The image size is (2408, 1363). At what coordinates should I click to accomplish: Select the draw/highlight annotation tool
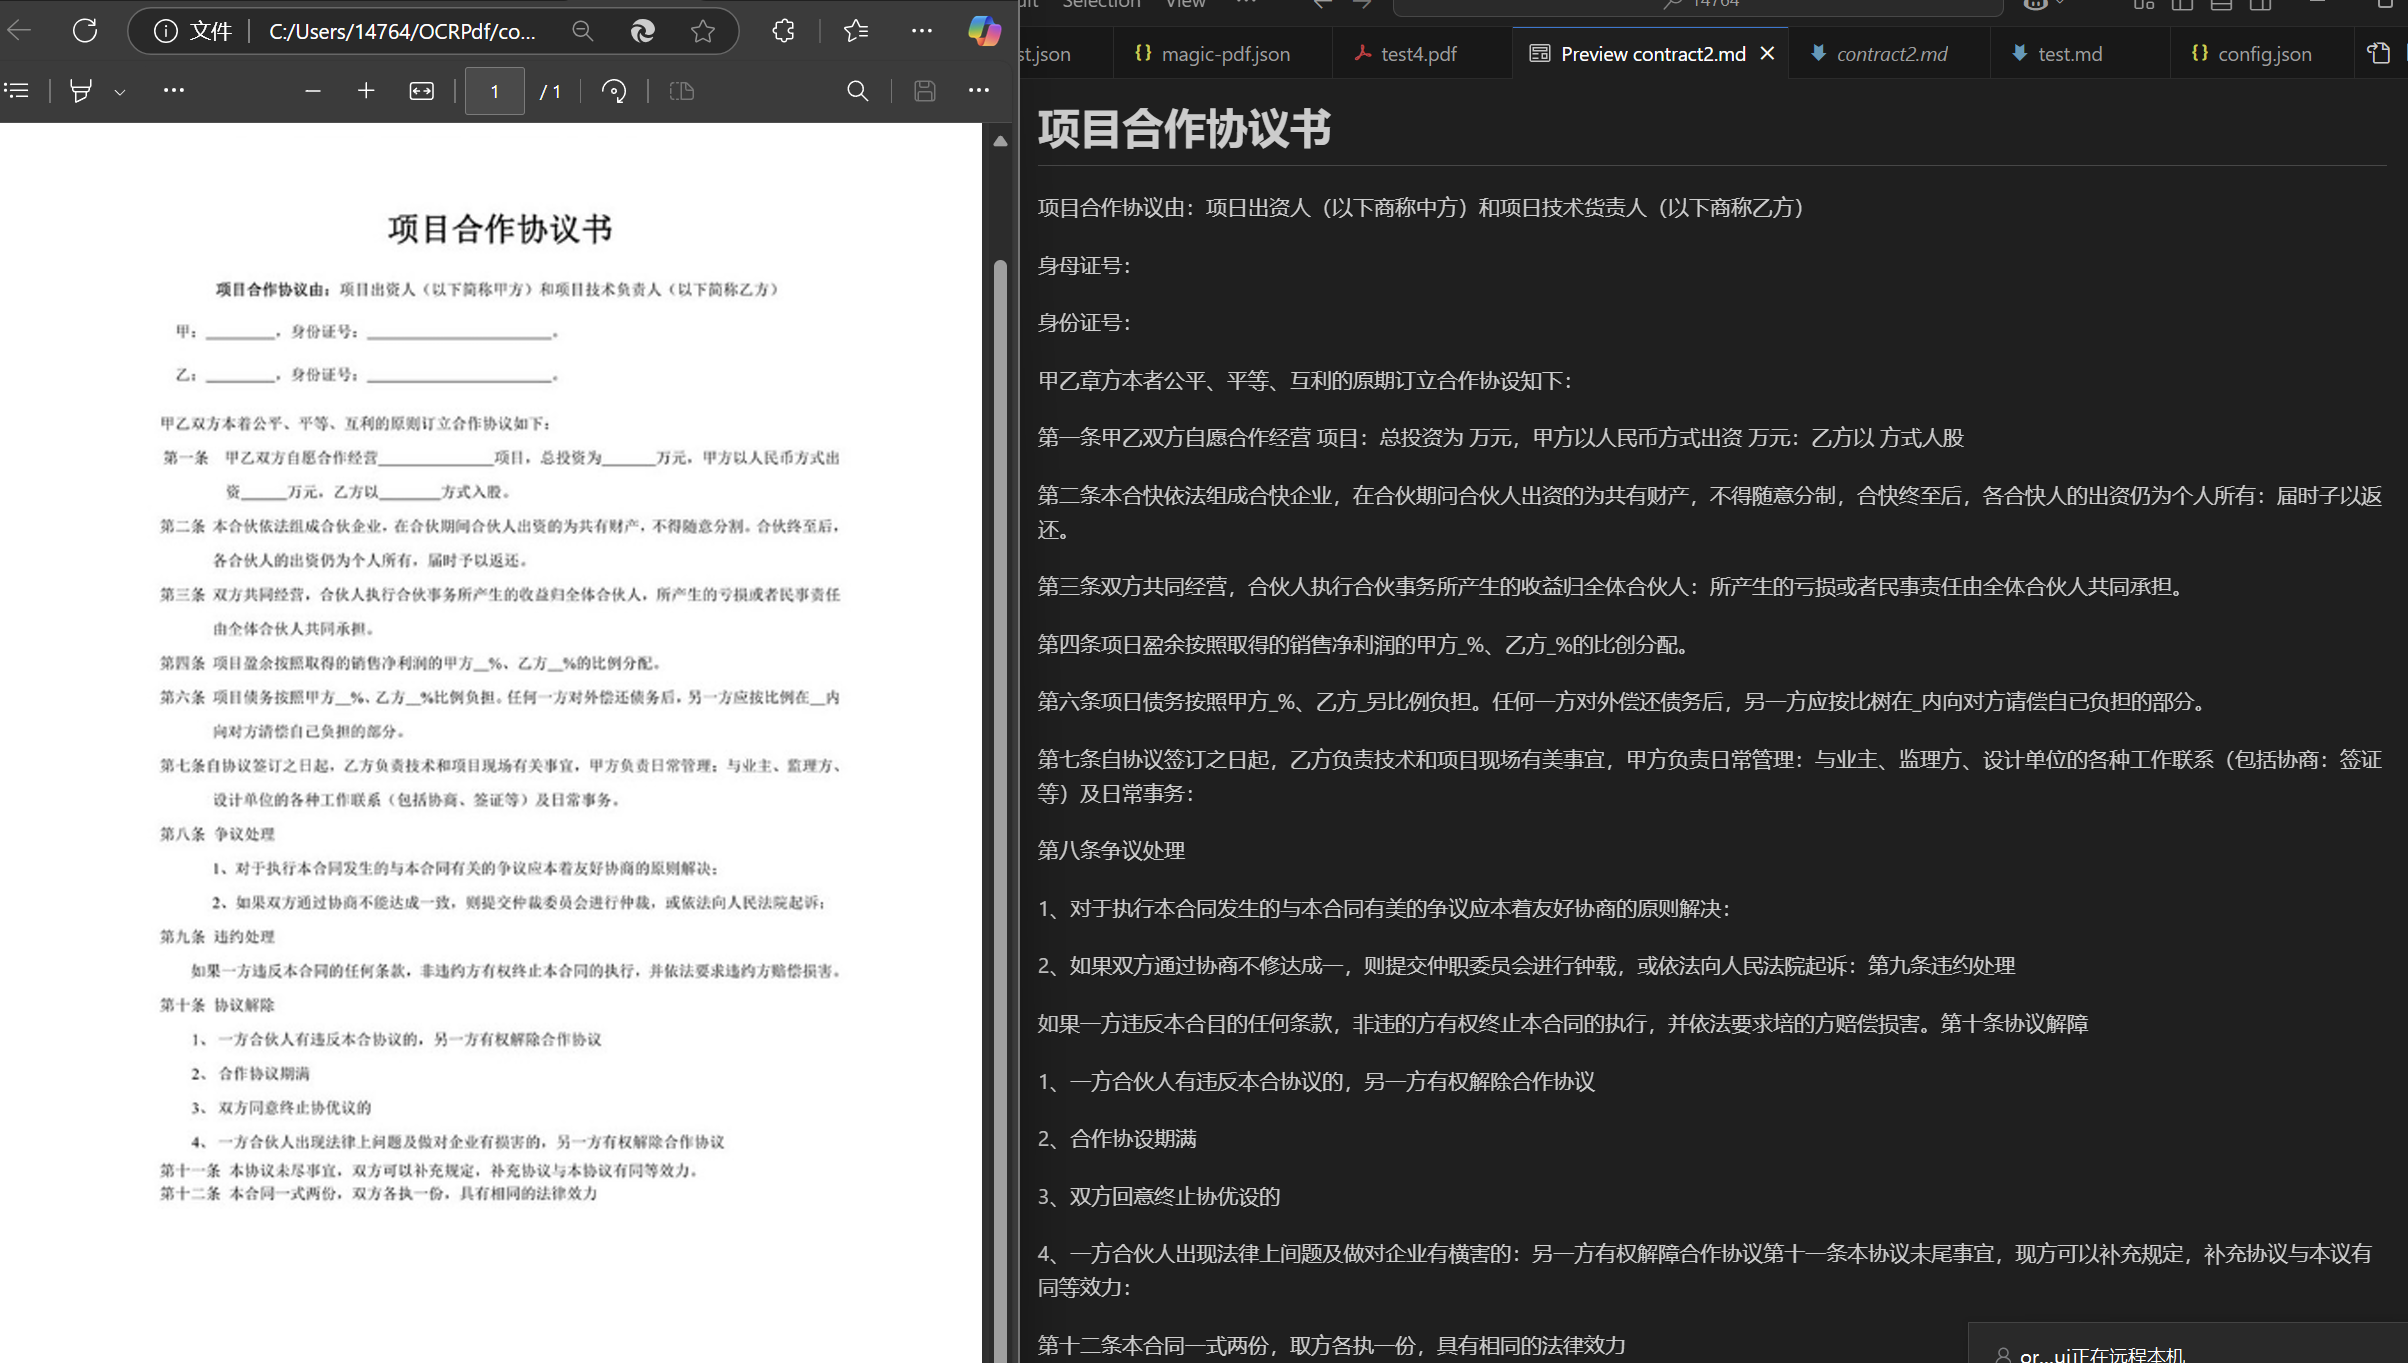81,91
